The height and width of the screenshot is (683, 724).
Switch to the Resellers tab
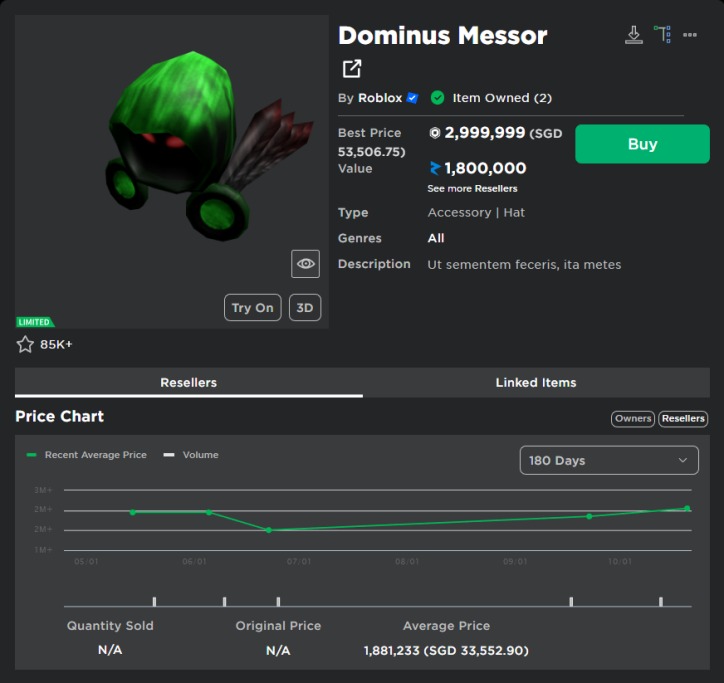coord(188,382)
